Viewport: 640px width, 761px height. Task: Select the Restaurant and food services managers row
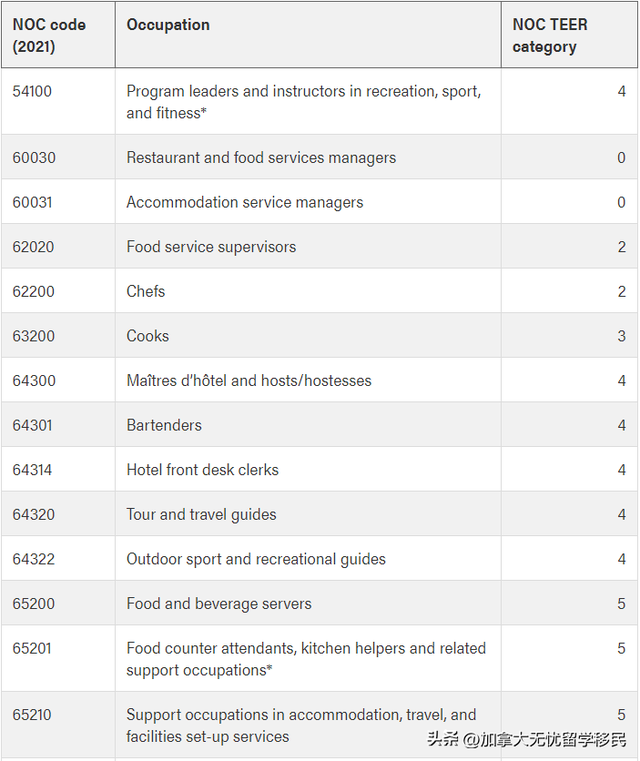click(319, 157)
